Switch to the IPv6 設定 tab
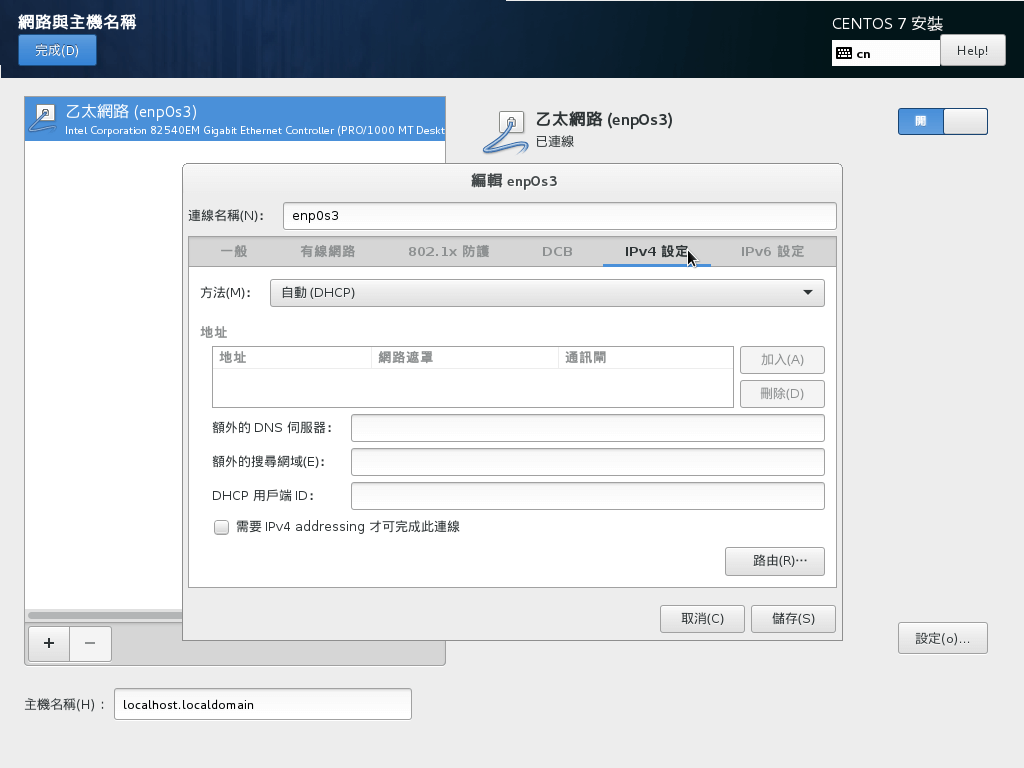The width and height of the screenshot is (1024, 768). (x=772, y=251)
